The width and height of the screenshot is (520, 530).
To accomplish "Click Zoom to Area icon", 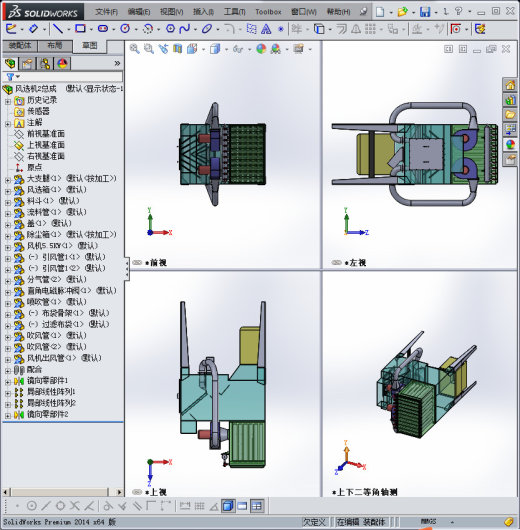I will coord(149,49).
